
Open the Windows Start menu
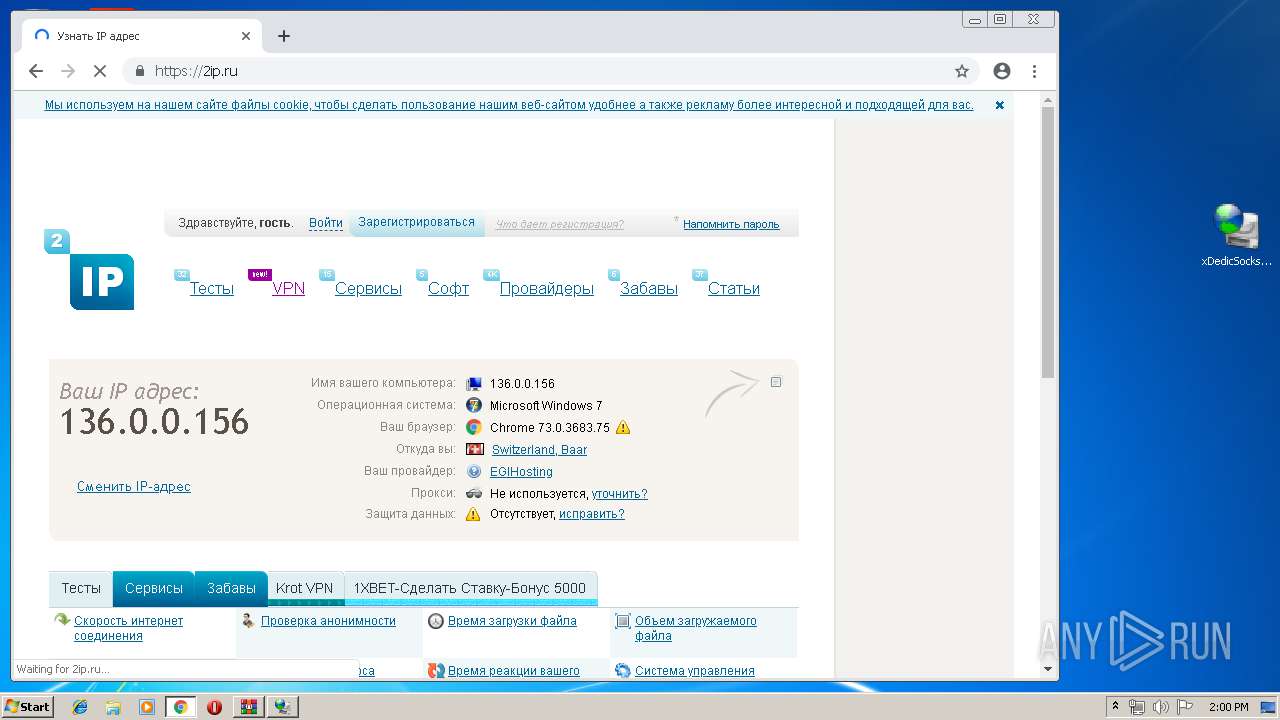28,707
